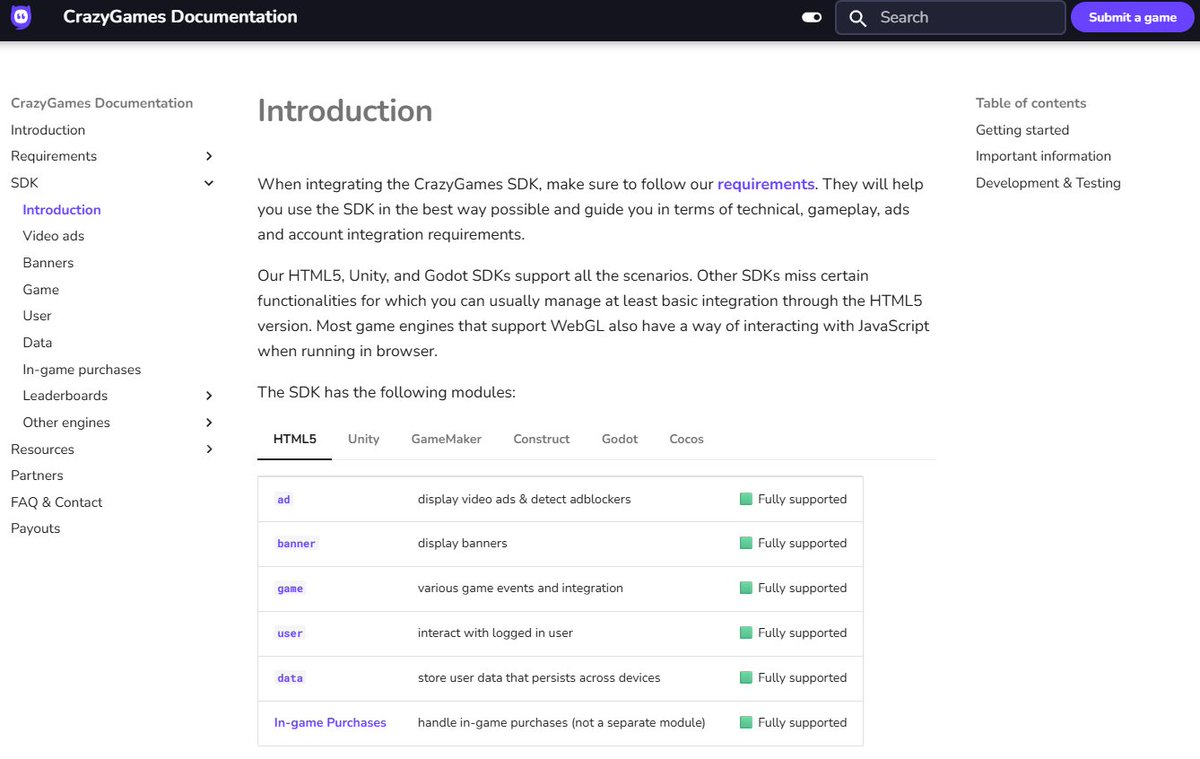Expand the Requirements chevron in sidebar
The image size is (1200, 759).
pyautogui.click(x=209, y=156)
